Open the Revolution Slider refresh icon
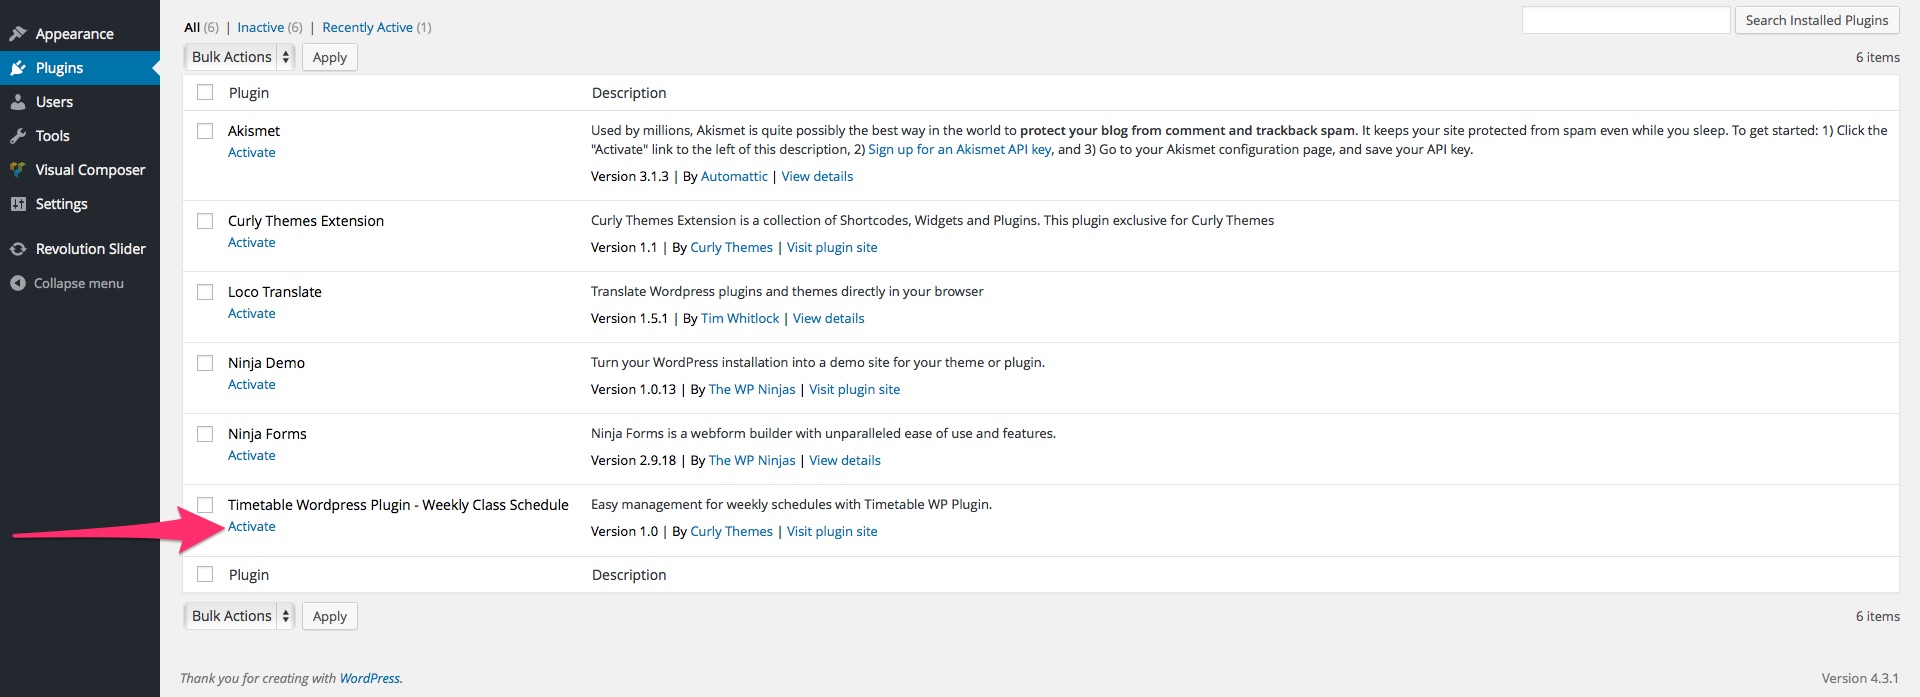Image resolution: width=1920 pixels, height=697 pixels. (17, 249)
